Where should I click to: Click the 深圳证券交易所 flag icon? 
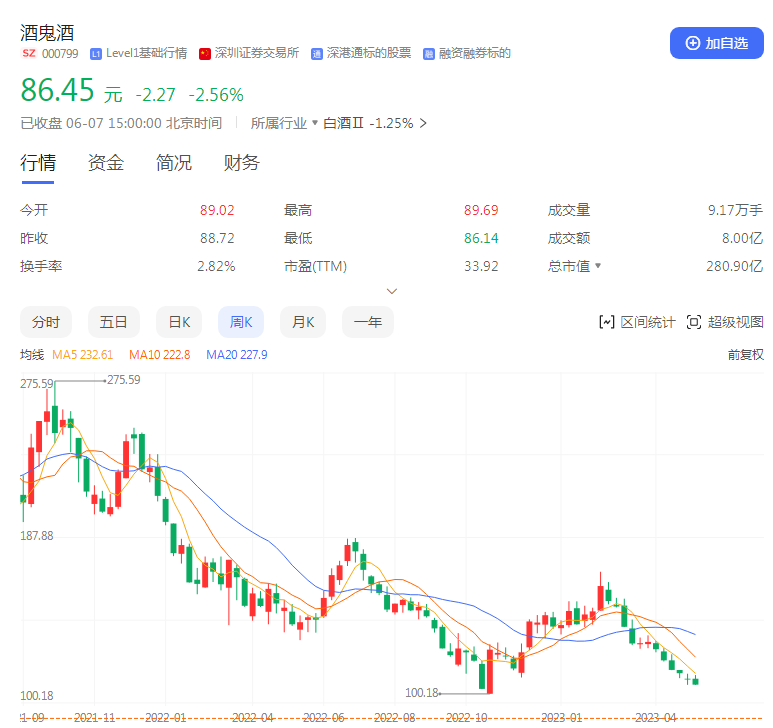click(205, 54)
